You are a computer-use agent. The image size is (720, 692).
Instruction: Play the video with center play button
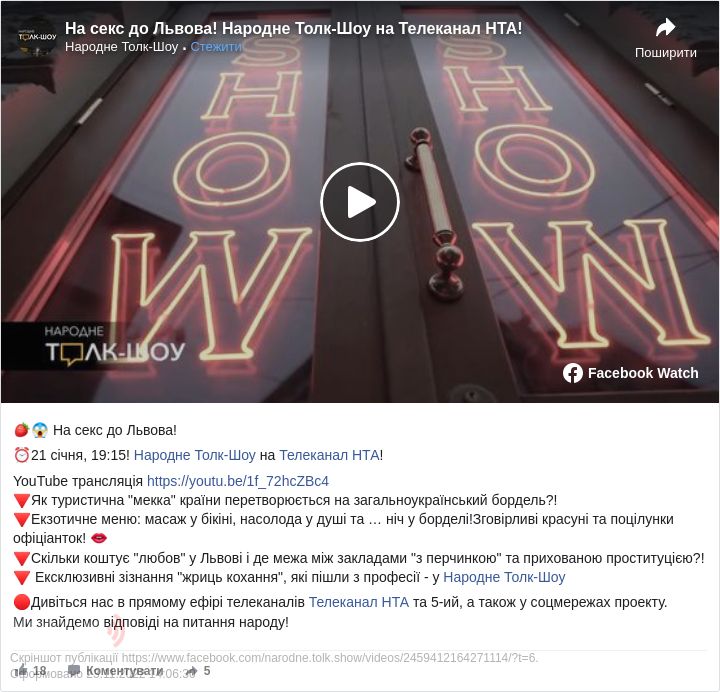360,202
